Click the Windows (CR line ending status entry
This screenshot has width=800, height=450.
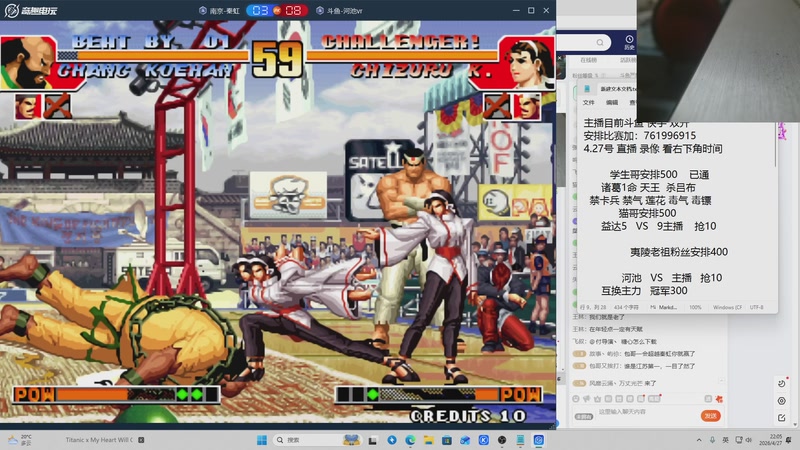pos(728,307)
